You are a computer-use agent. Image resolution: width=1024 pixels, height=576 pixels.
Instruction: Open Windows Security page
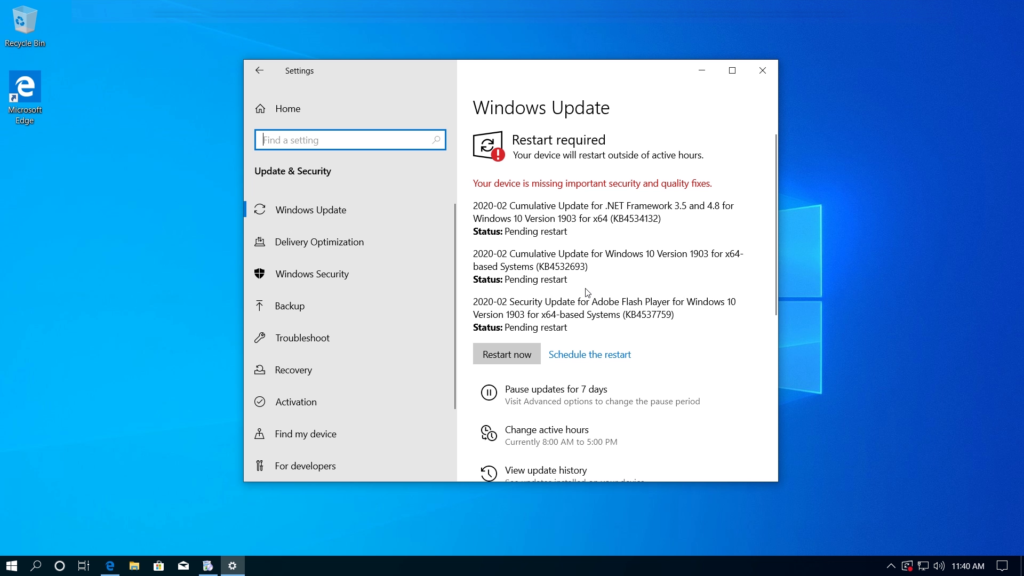coord(312,274)
